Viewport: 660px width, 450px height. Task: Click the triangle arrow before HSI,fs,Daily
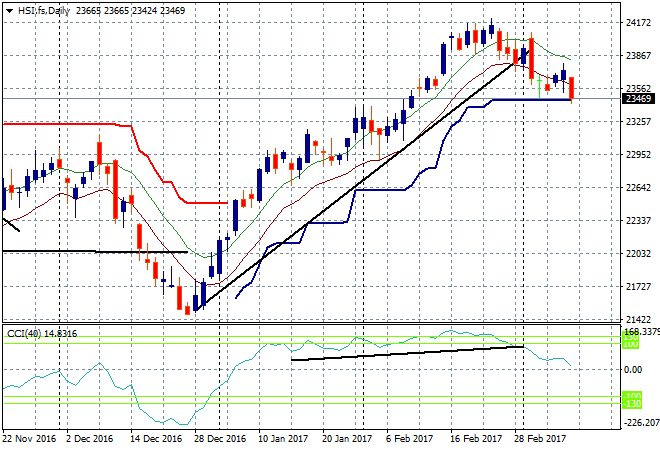point(9,11)
